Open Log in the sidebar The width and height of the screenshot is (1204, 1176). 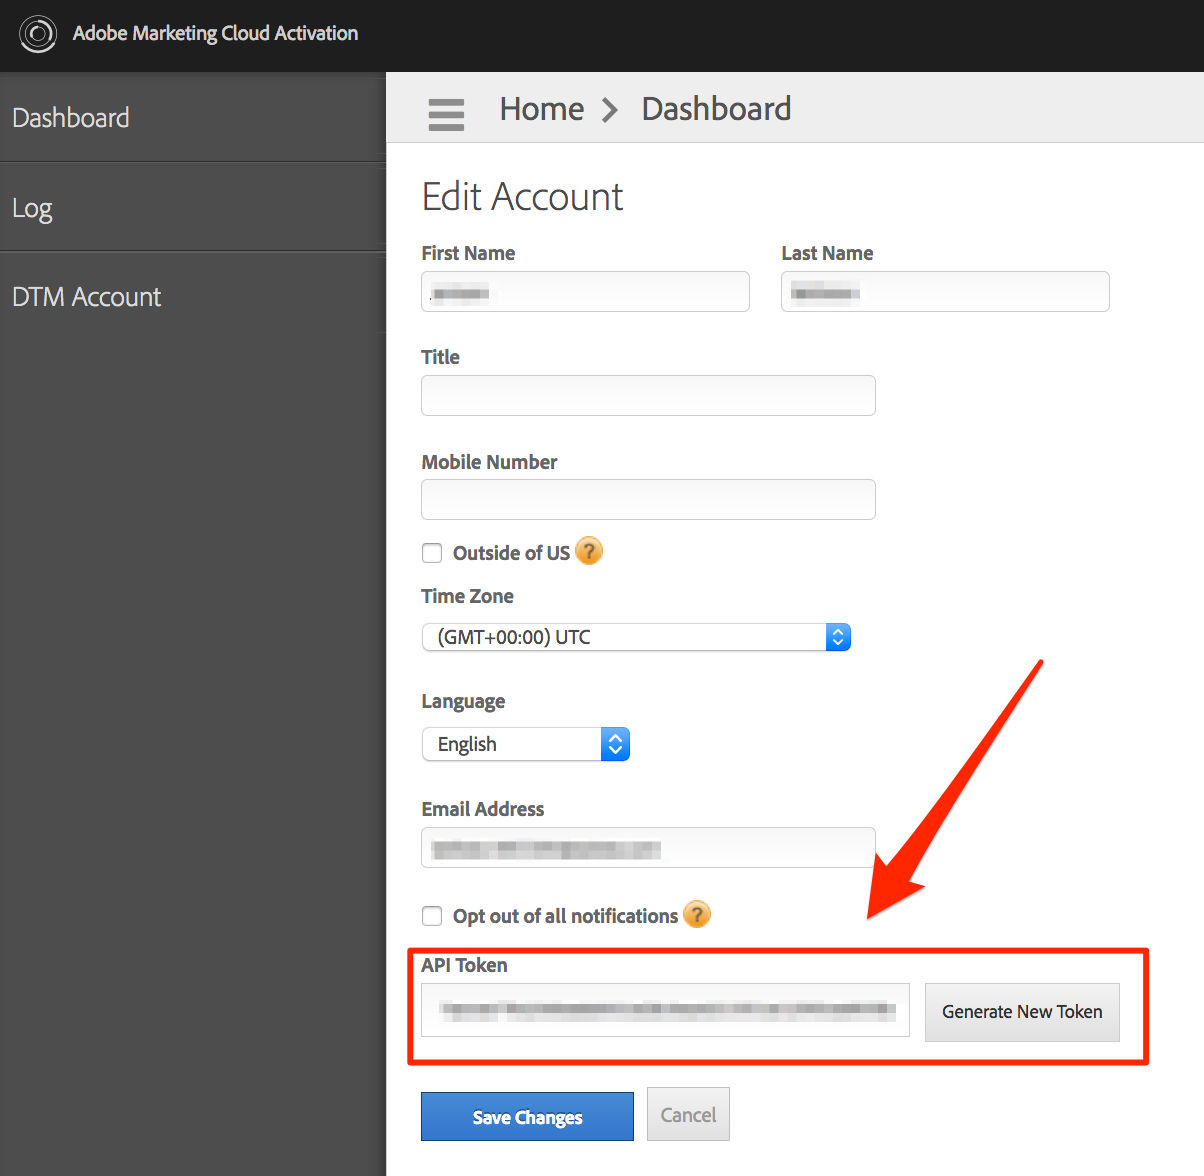193,208
